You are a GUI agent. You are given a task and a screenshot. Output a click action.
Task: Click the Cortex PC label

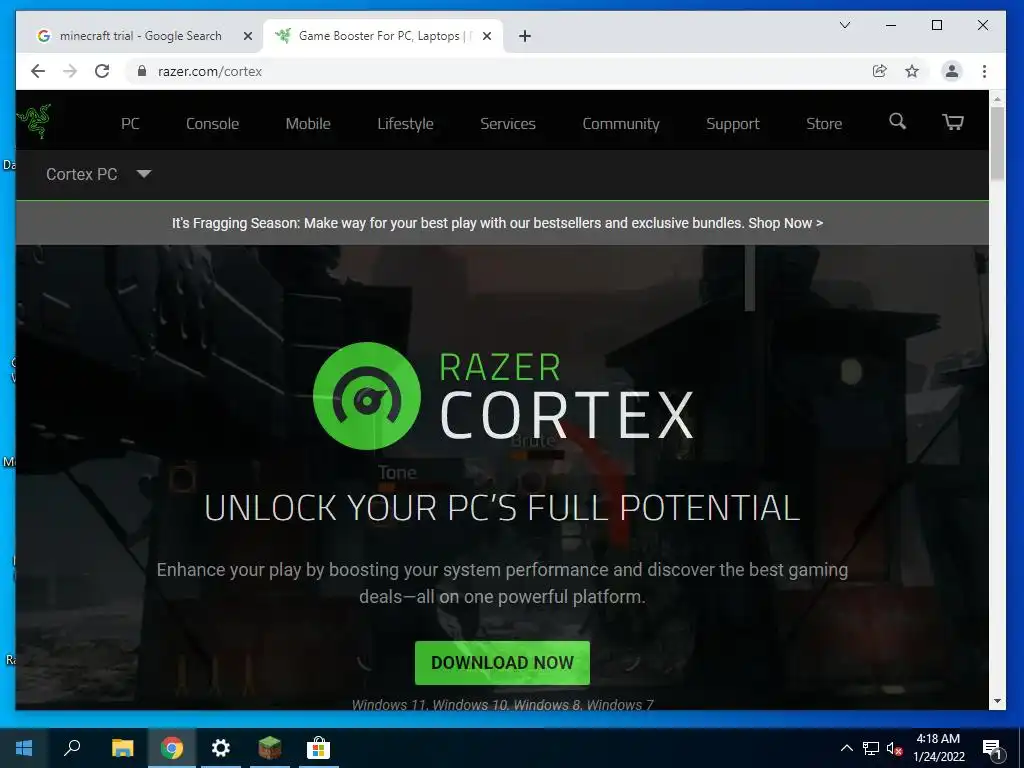tap(82, 174)
